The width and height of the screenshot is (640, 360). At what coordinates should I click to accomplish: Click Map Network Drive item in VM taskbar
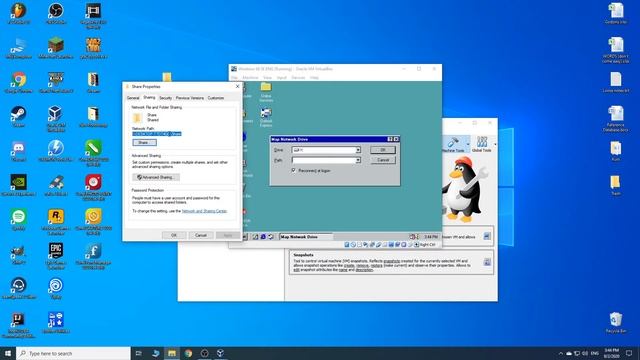306,237
